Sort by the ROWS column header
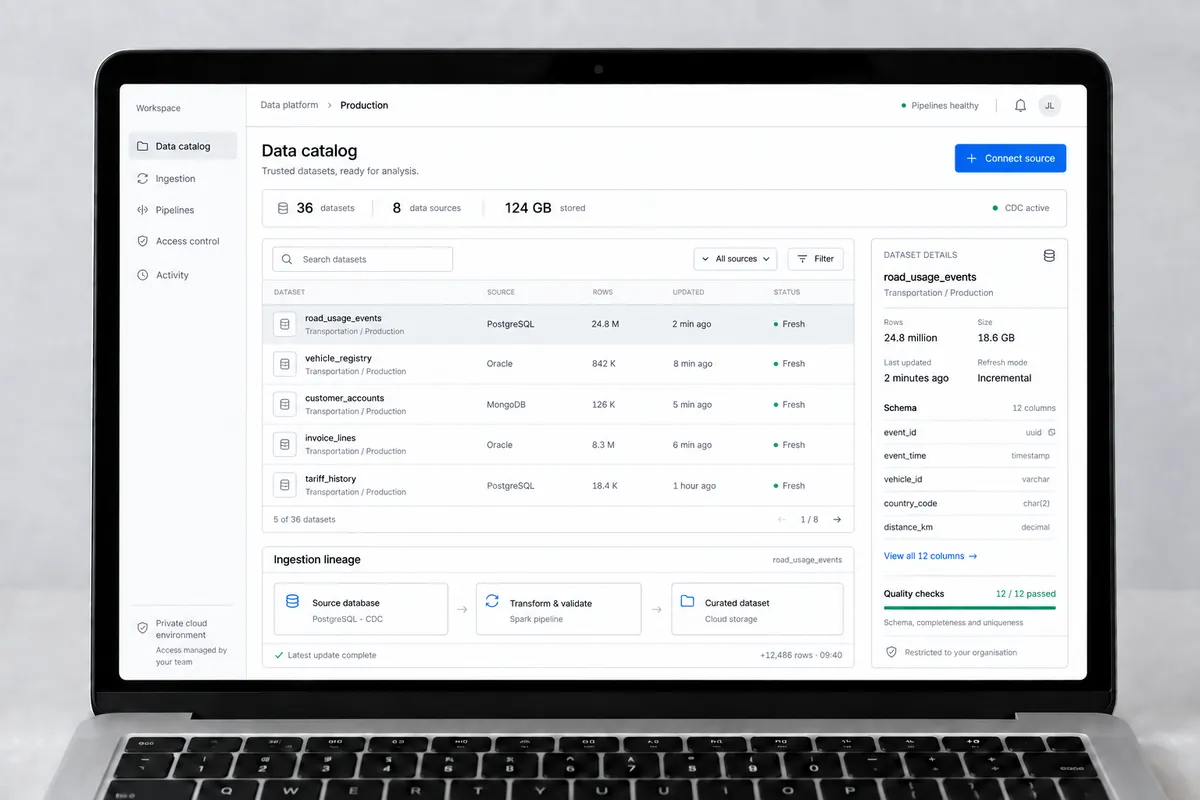This screenshot has width=1200, height=800. tap(602, 292)
